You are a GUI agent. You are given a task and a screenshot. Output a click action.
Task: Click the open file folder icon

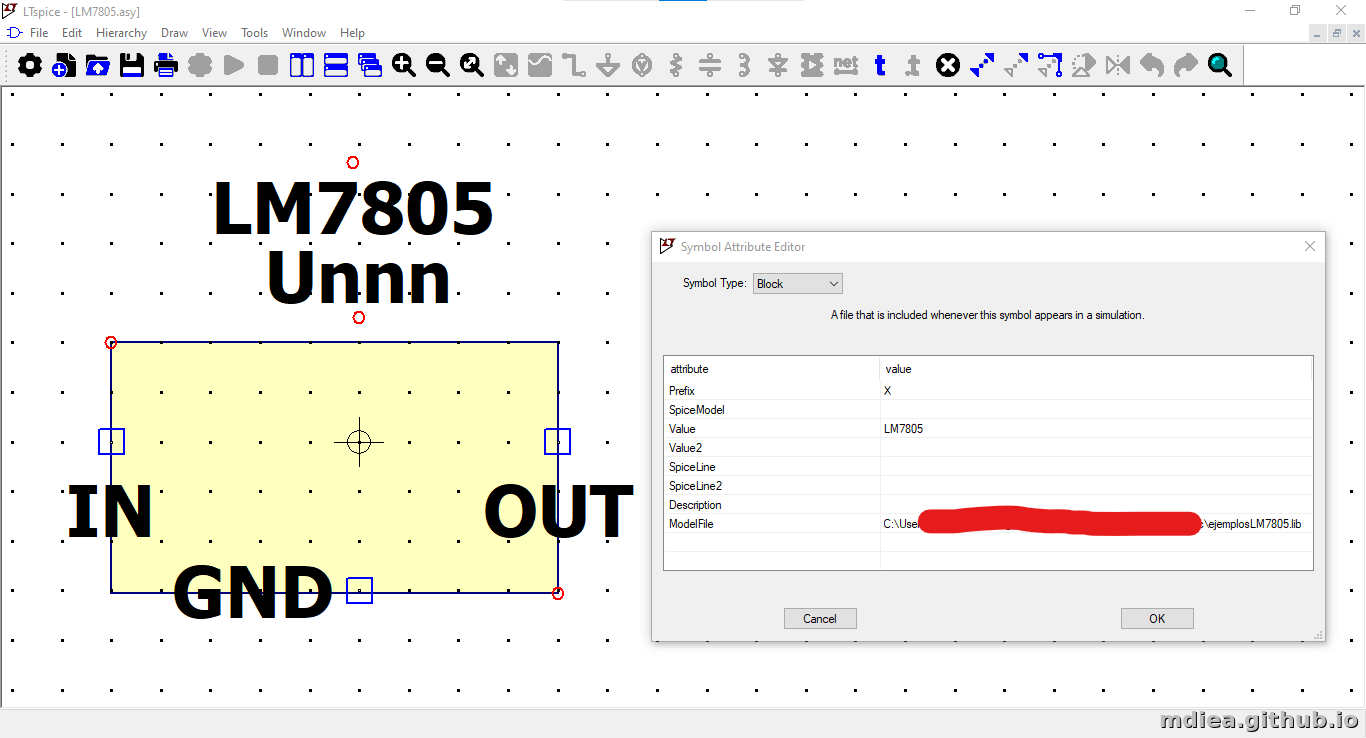click(x=98, y=66)
